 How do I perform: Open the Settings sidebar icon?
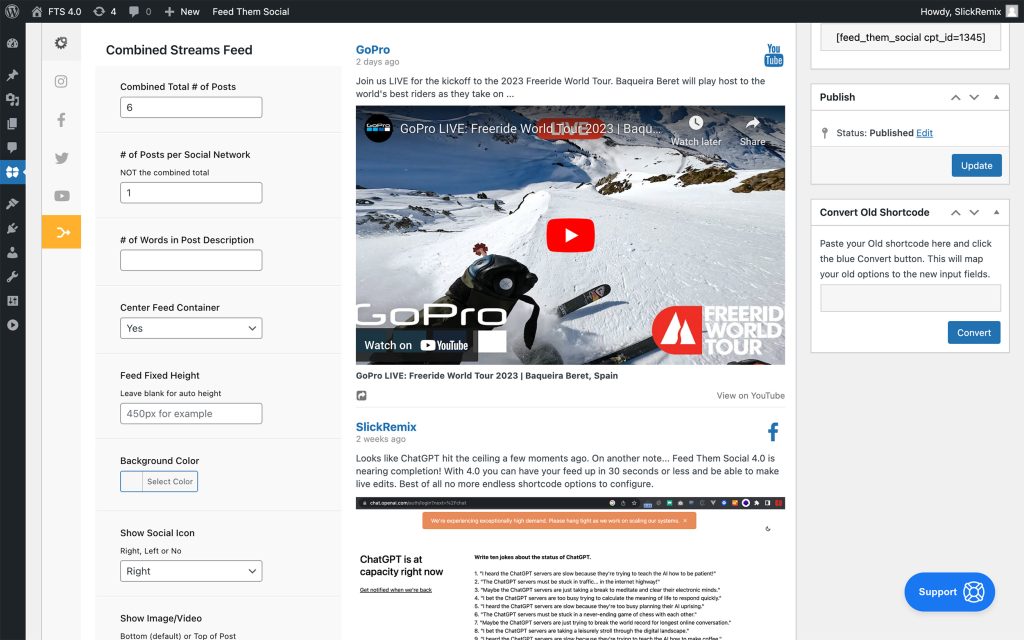[12, 301]
